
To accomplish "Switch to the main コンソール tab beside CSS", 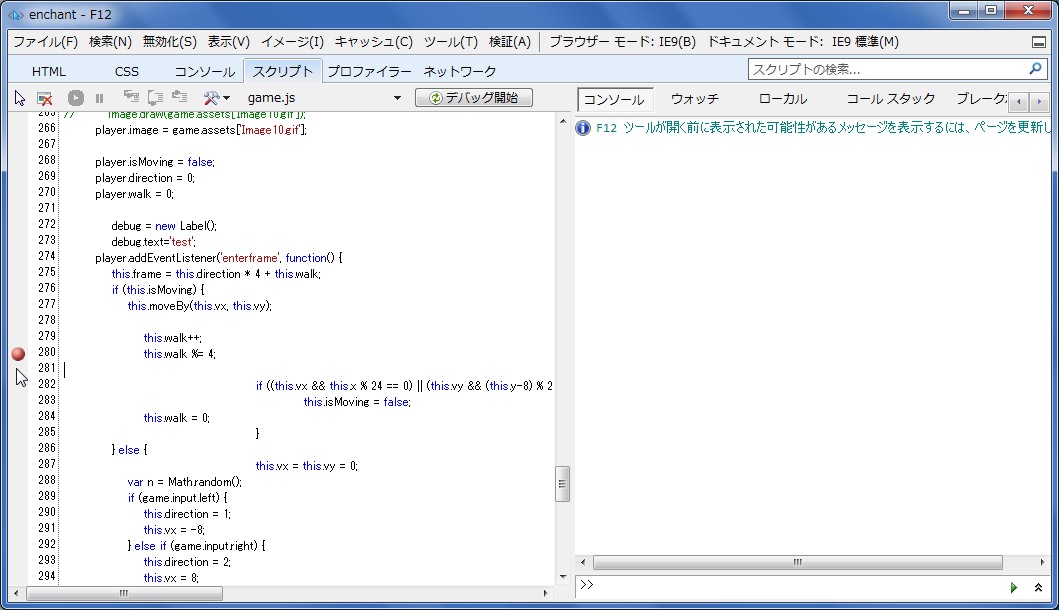I will [205, 71].
